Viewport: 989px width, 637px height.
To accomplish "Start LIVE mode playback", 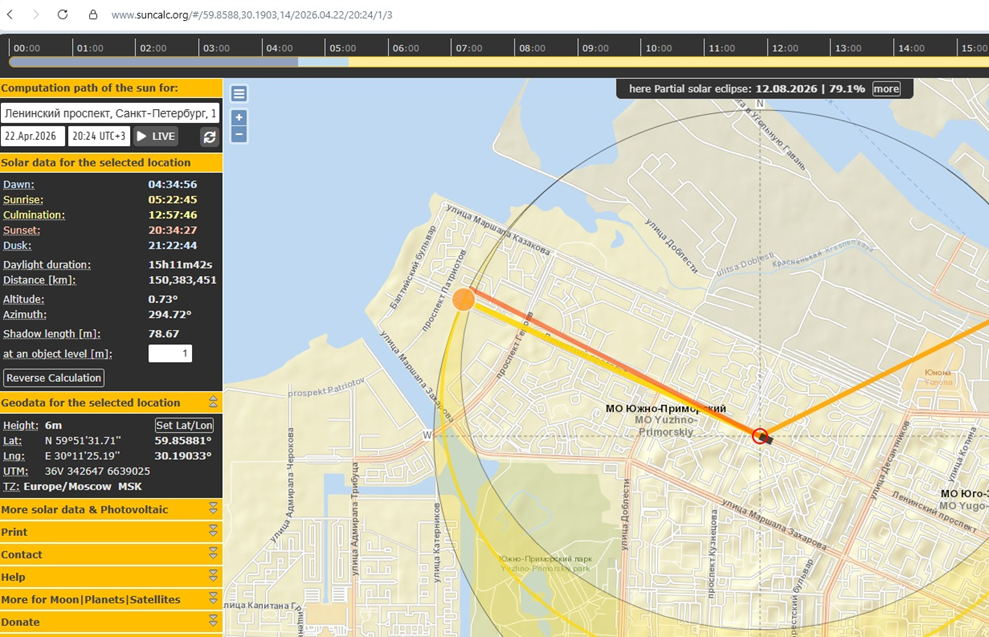I will tap(156, 136).
